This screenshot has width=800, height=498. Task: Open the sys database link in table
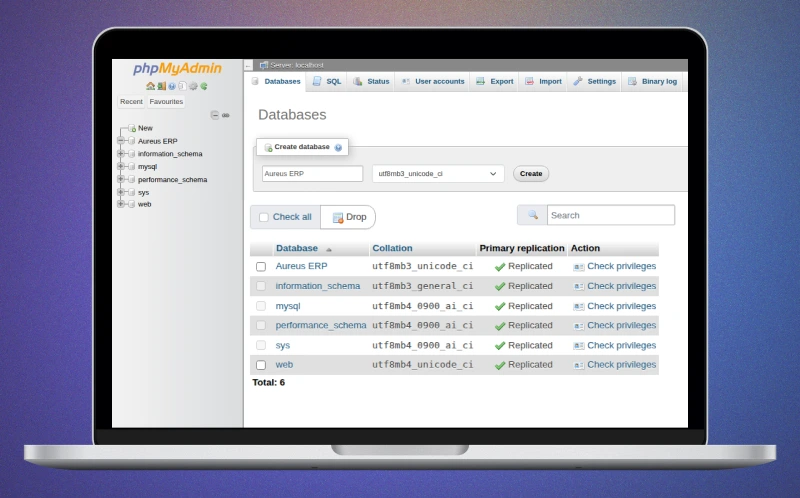click(x=283, y=345)
